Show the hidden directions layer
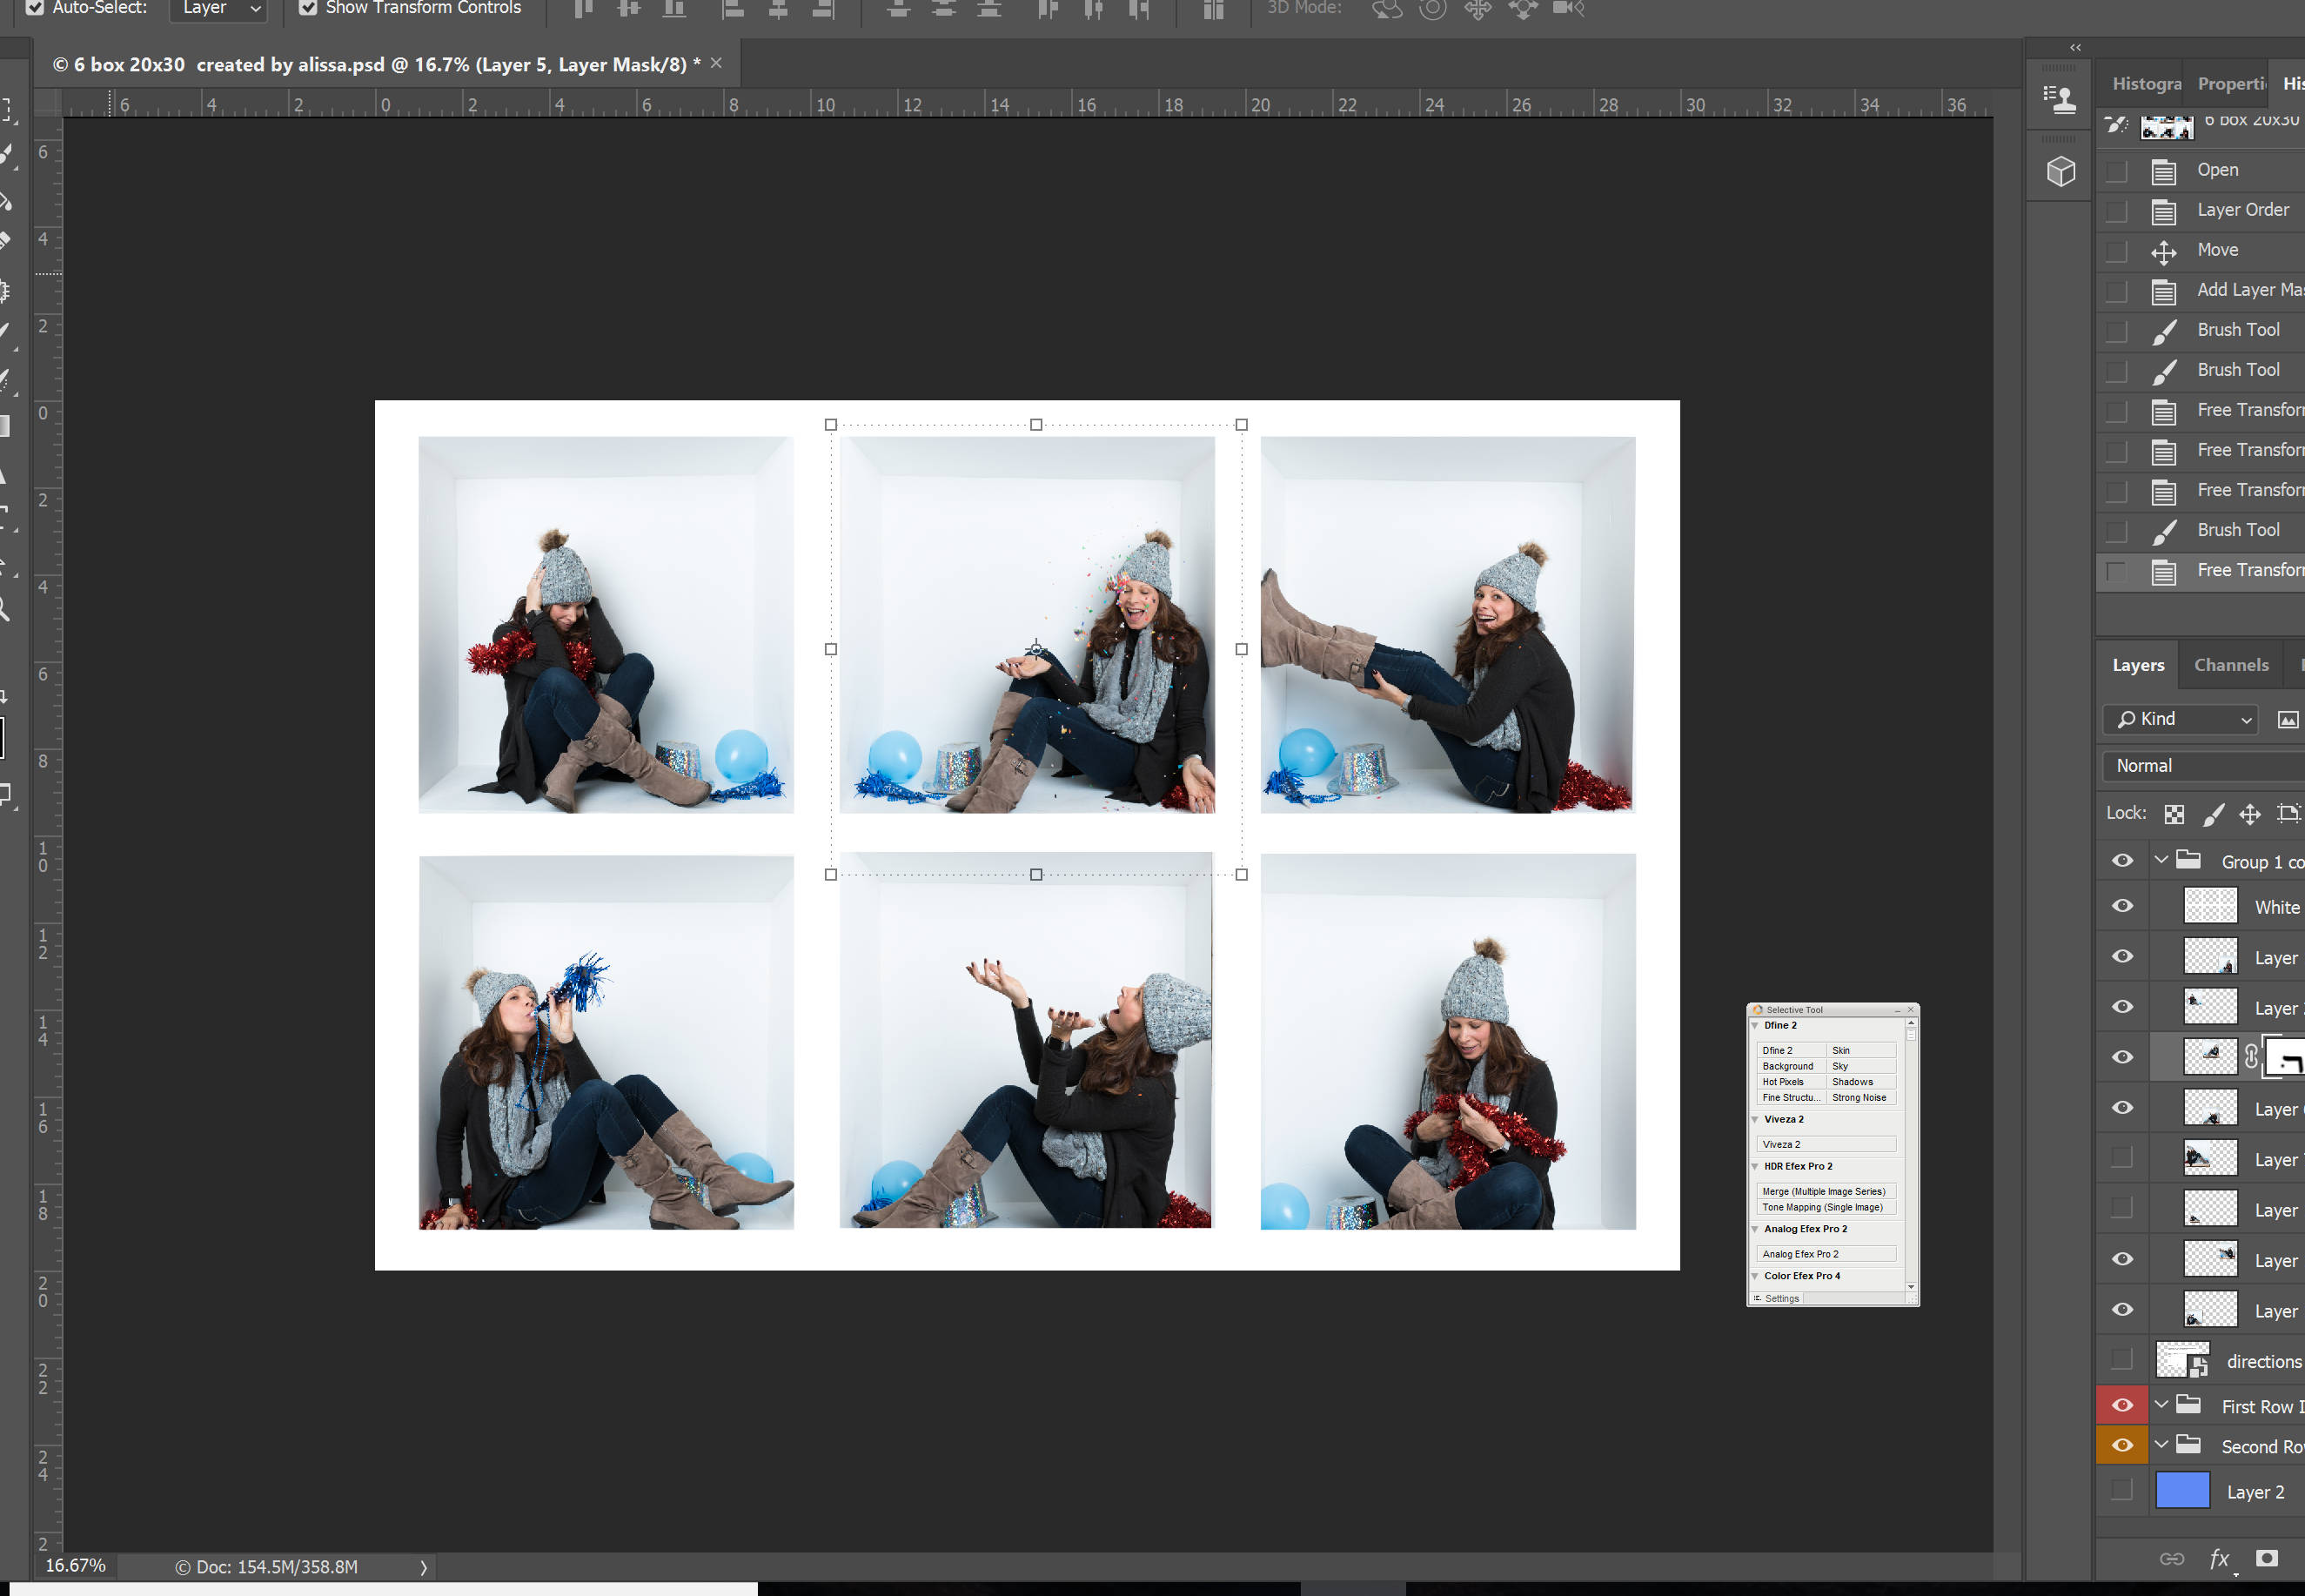Image resolution: width=2305 pixels, height=1596 pixels. point(2121,1359)
